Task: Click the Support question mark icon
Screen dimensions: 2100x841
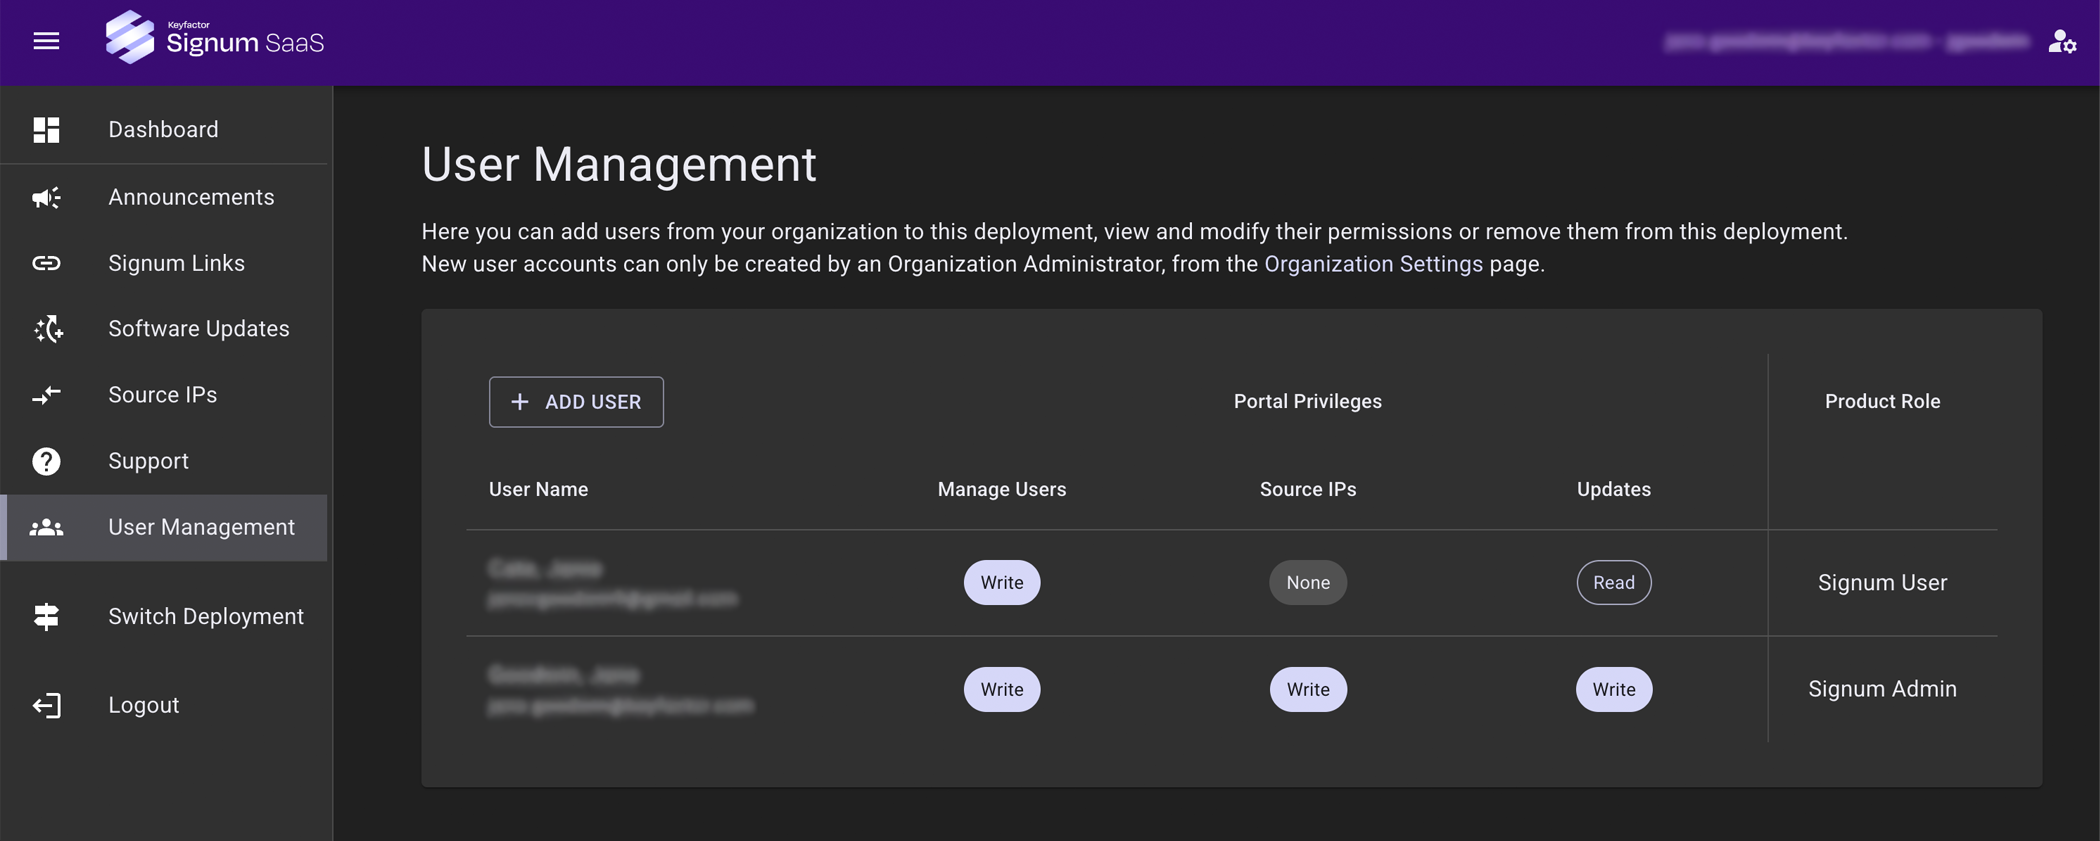Action: pyautogui.click(x=46, y=461)
